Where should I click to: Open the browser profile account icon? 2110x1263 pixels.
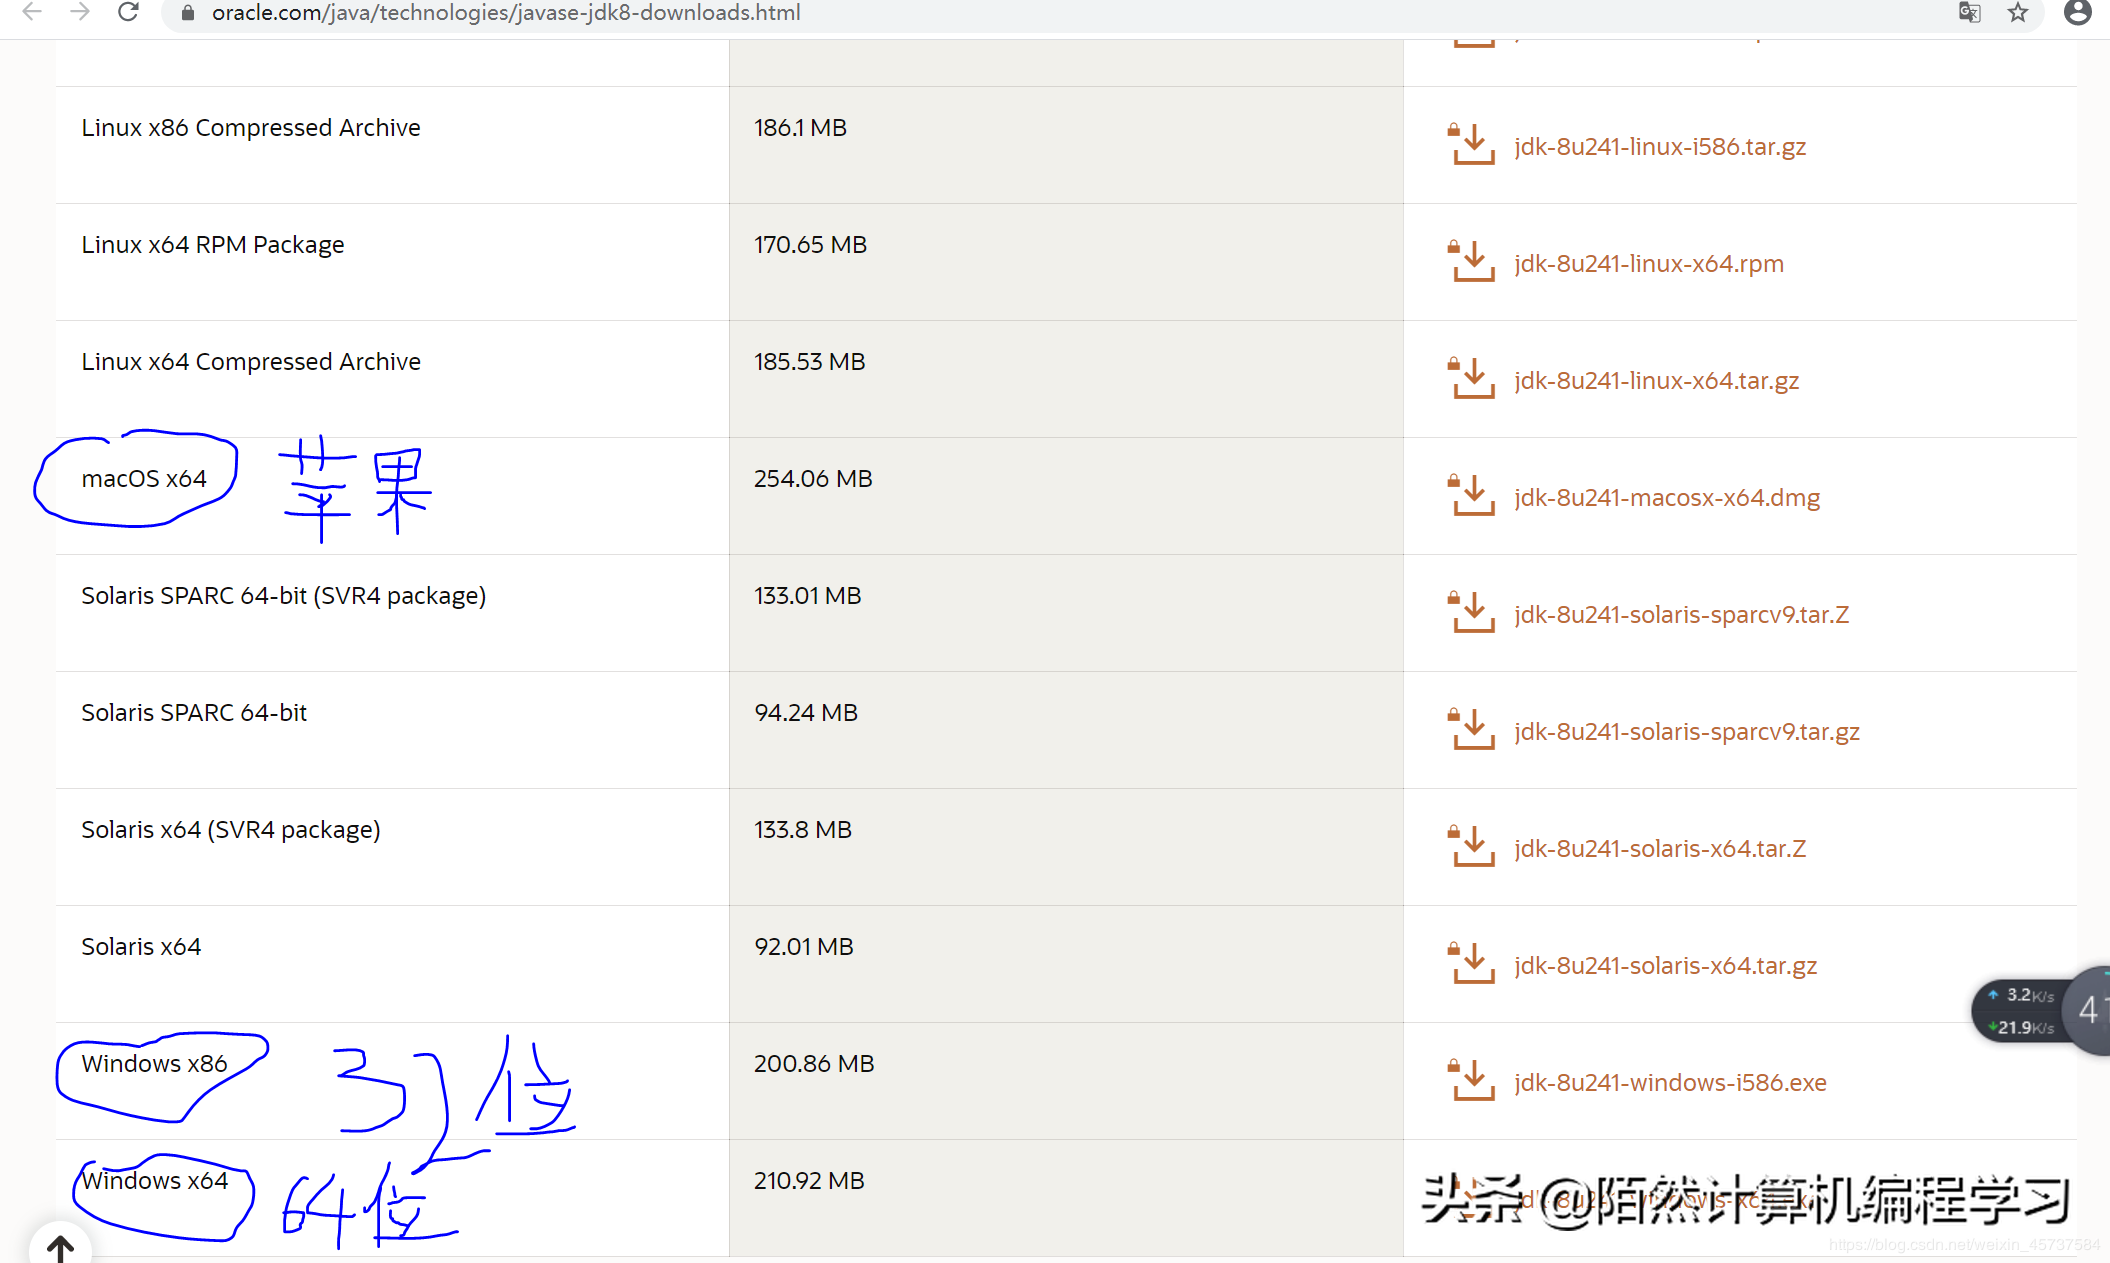(x=2078, y=14)
